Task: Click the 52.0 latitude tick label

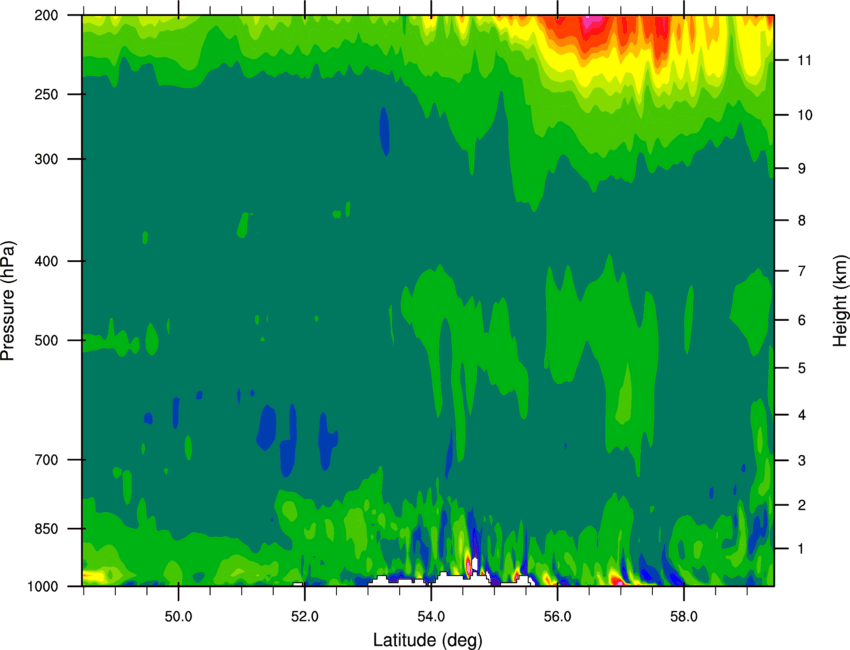Action: (305, 617)
